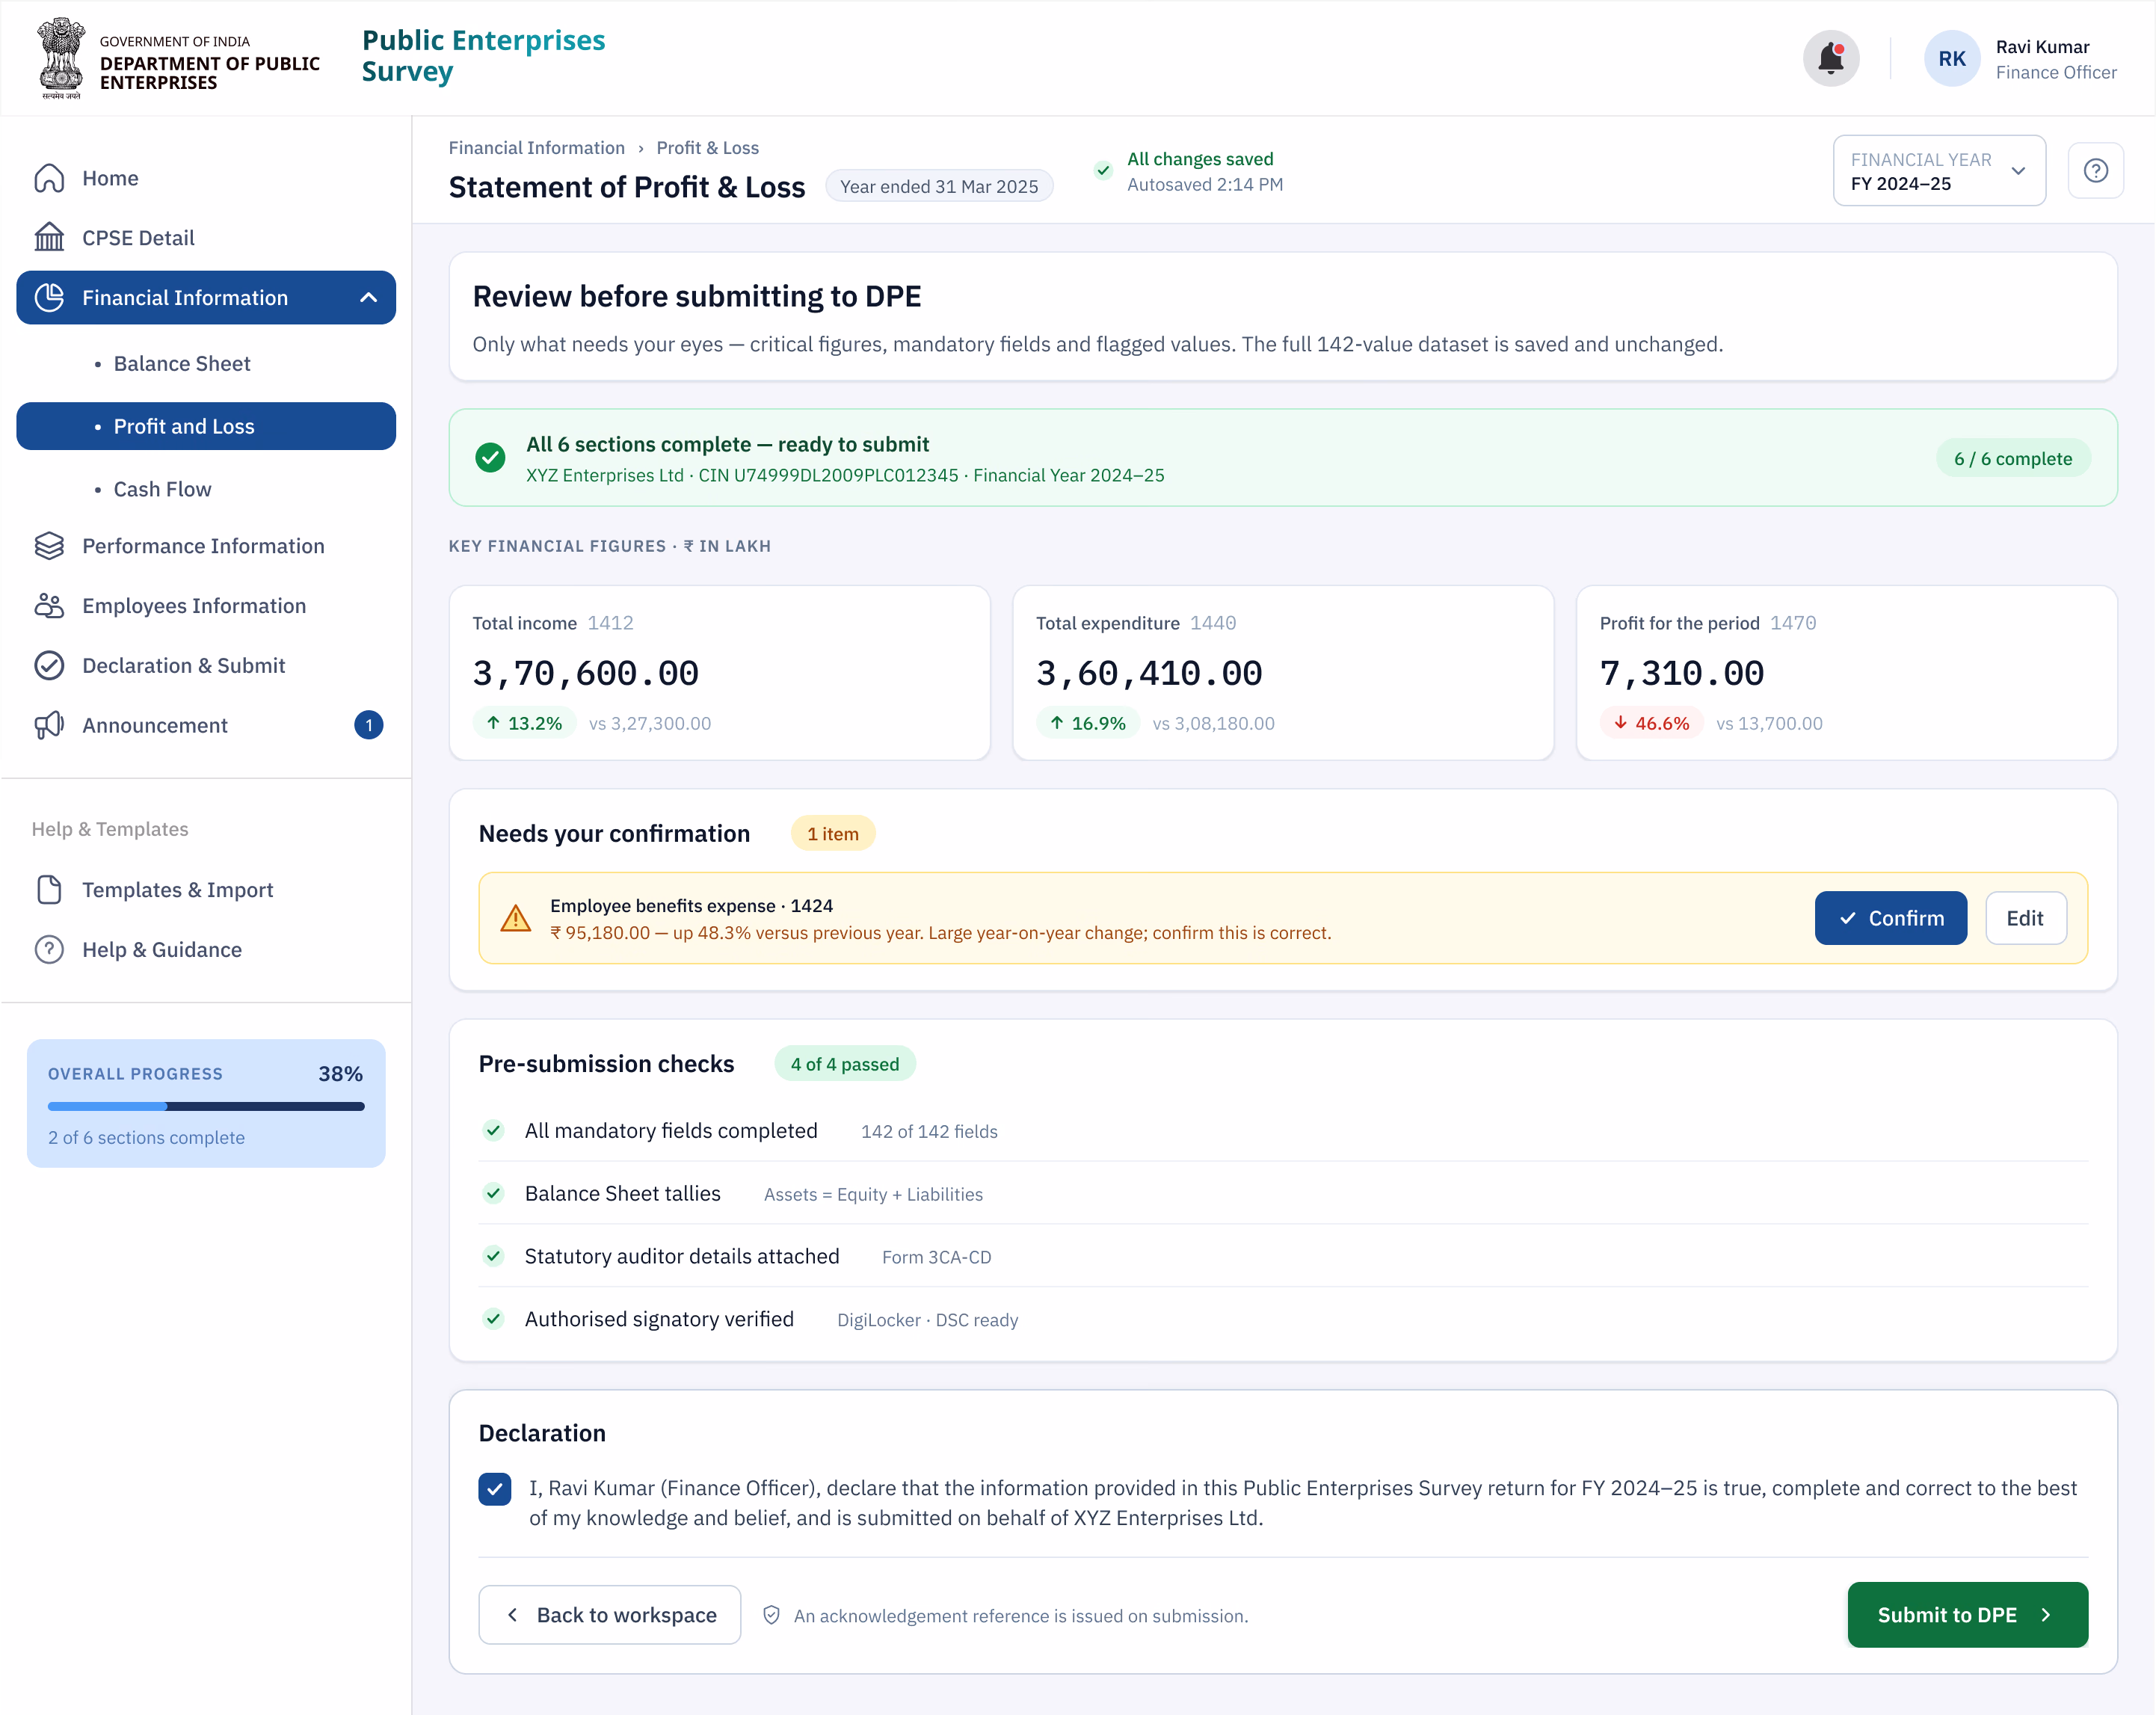Click the down arrow on 46.6% profit change
Viewport: 2156px width, 1715px height.
[1620, 722]
